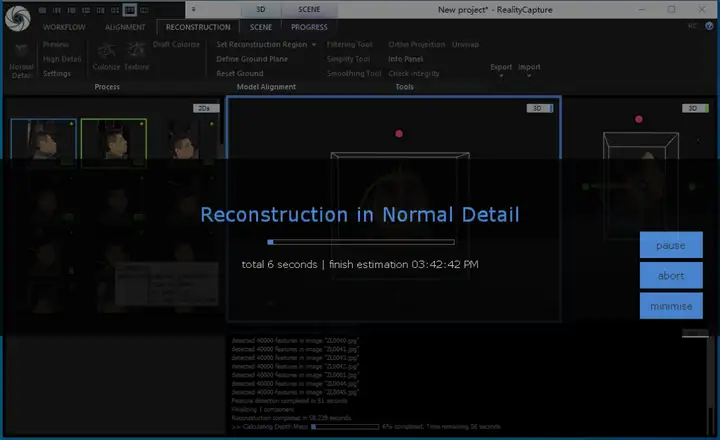Viewport: 720px width, 440px height.
Task: Pause the reconstruction
Action: pos(670,245)
